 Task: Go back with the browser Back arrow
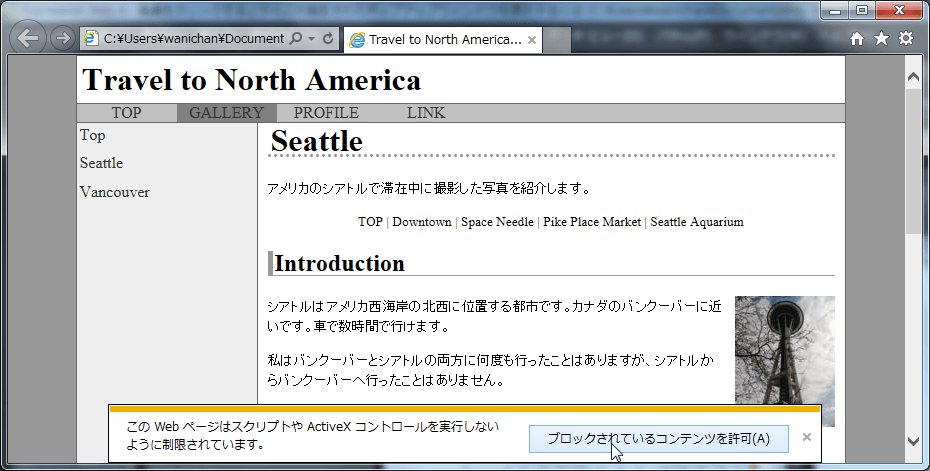click(28, 39)
